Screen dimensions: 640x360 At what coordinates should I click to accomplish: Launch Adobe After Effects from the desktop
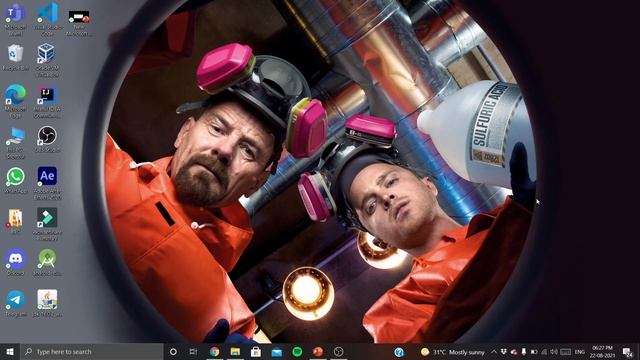click(47, 183)
